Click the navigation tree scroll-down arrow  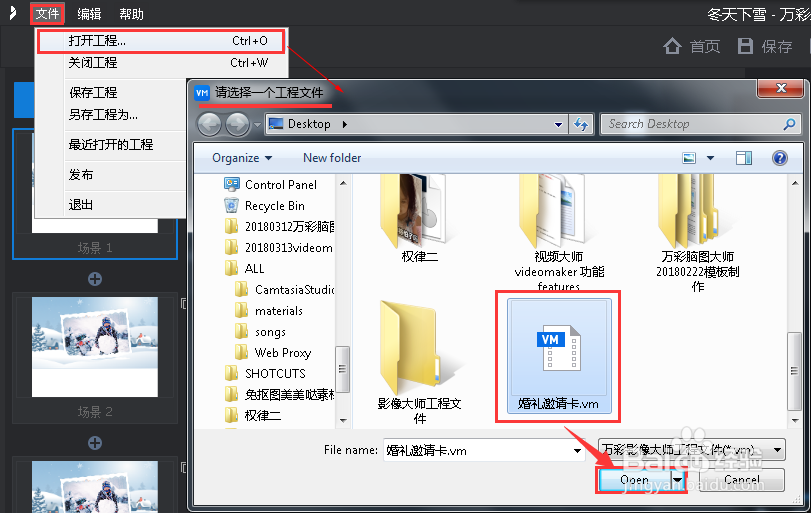(342, 420)
